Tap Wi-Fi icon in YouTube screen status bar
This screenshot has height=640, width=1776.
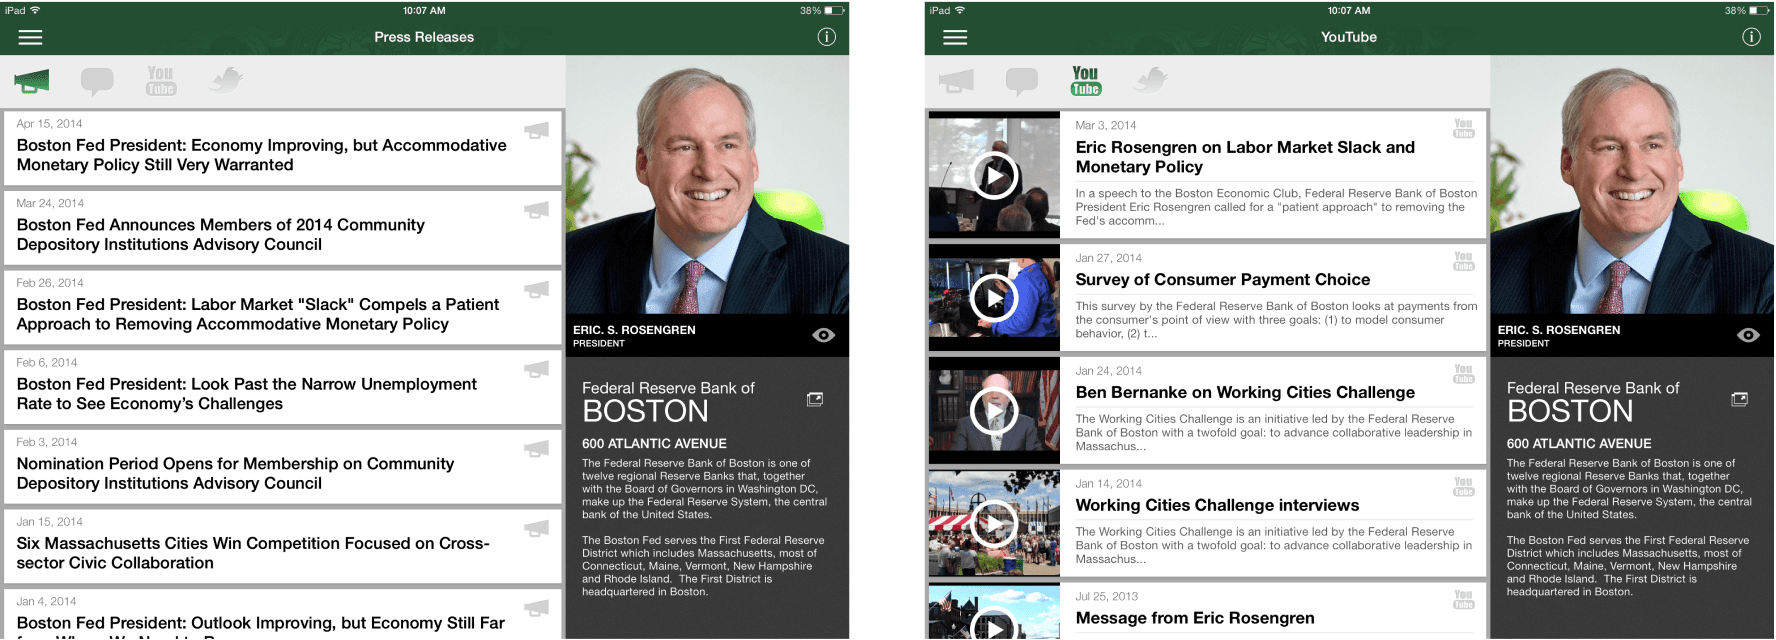tap(960, 10)
